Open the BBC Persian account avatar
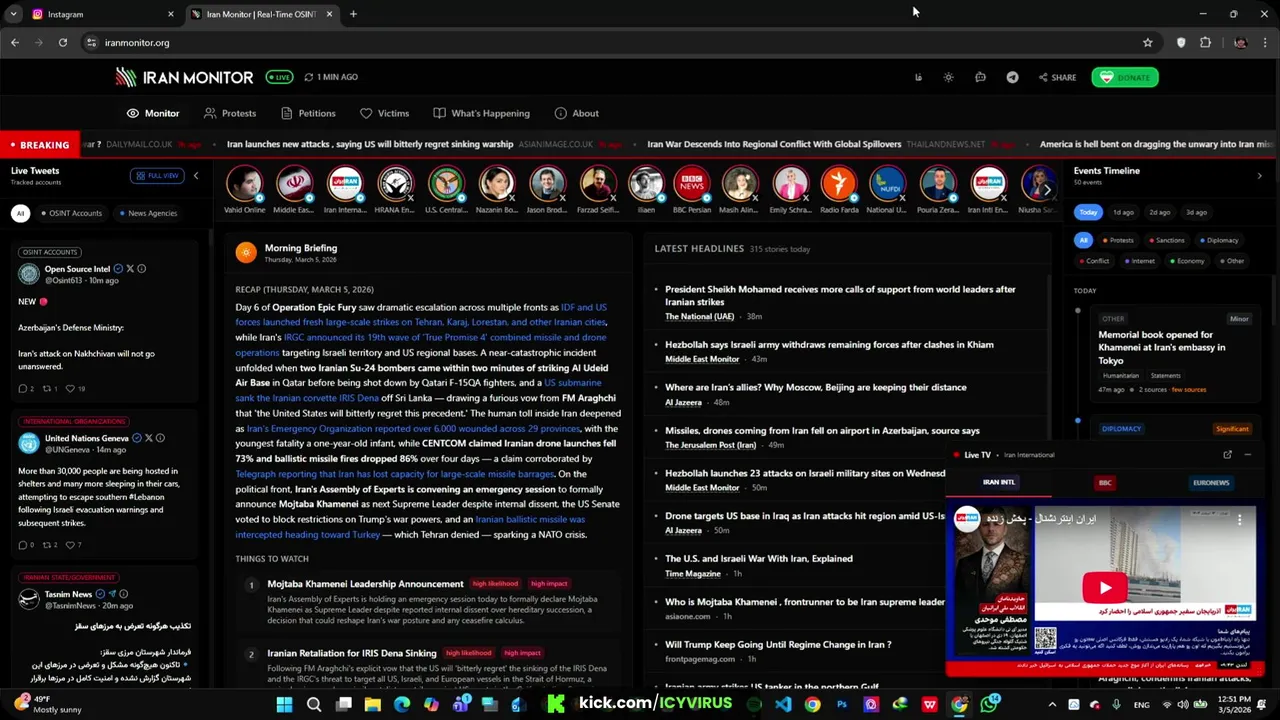This screenshot has width=1280, height=720. (x=691, y=184)
